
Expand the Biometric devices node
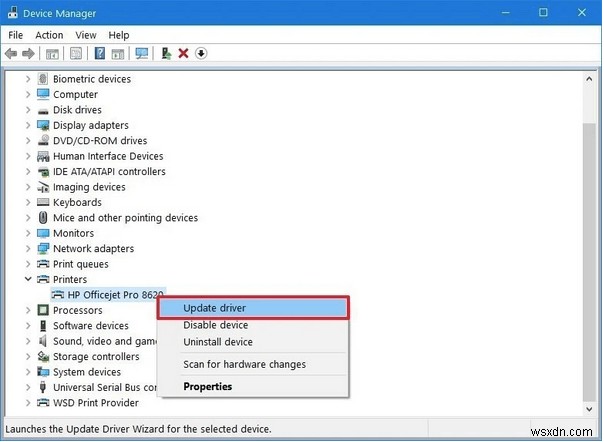[28, 79]
